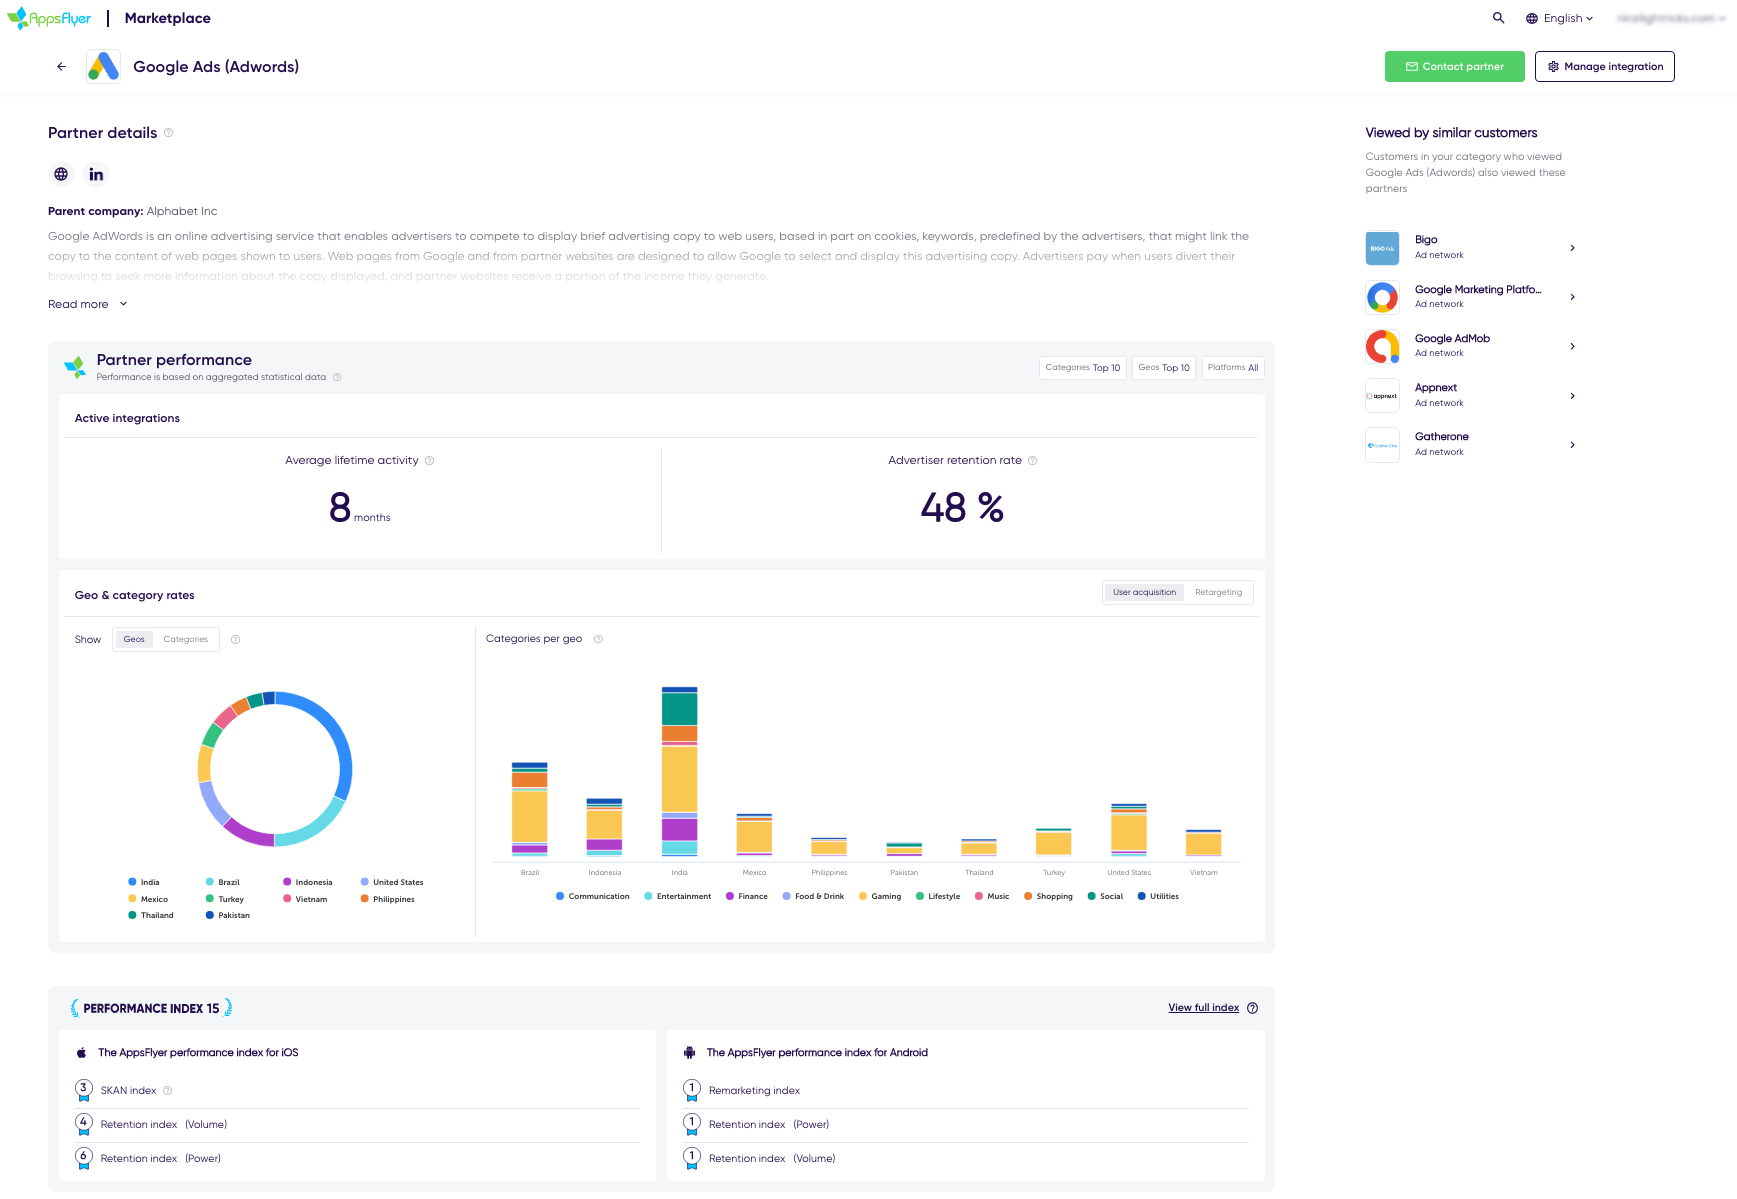Click the Google Ads logo icon

coord(103,66)
